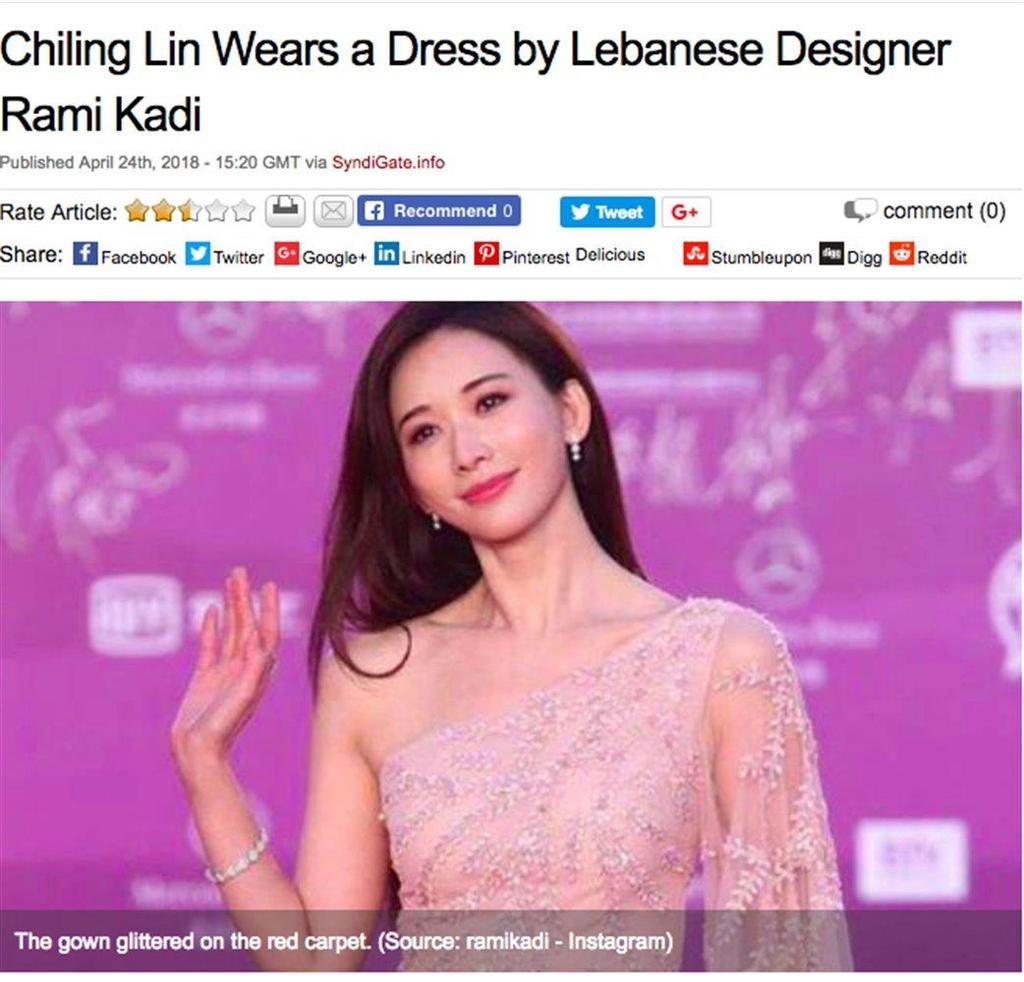This screenshot has width=1024, height=982.
Task: Give article a three-star rating
Action: (190, 211)
